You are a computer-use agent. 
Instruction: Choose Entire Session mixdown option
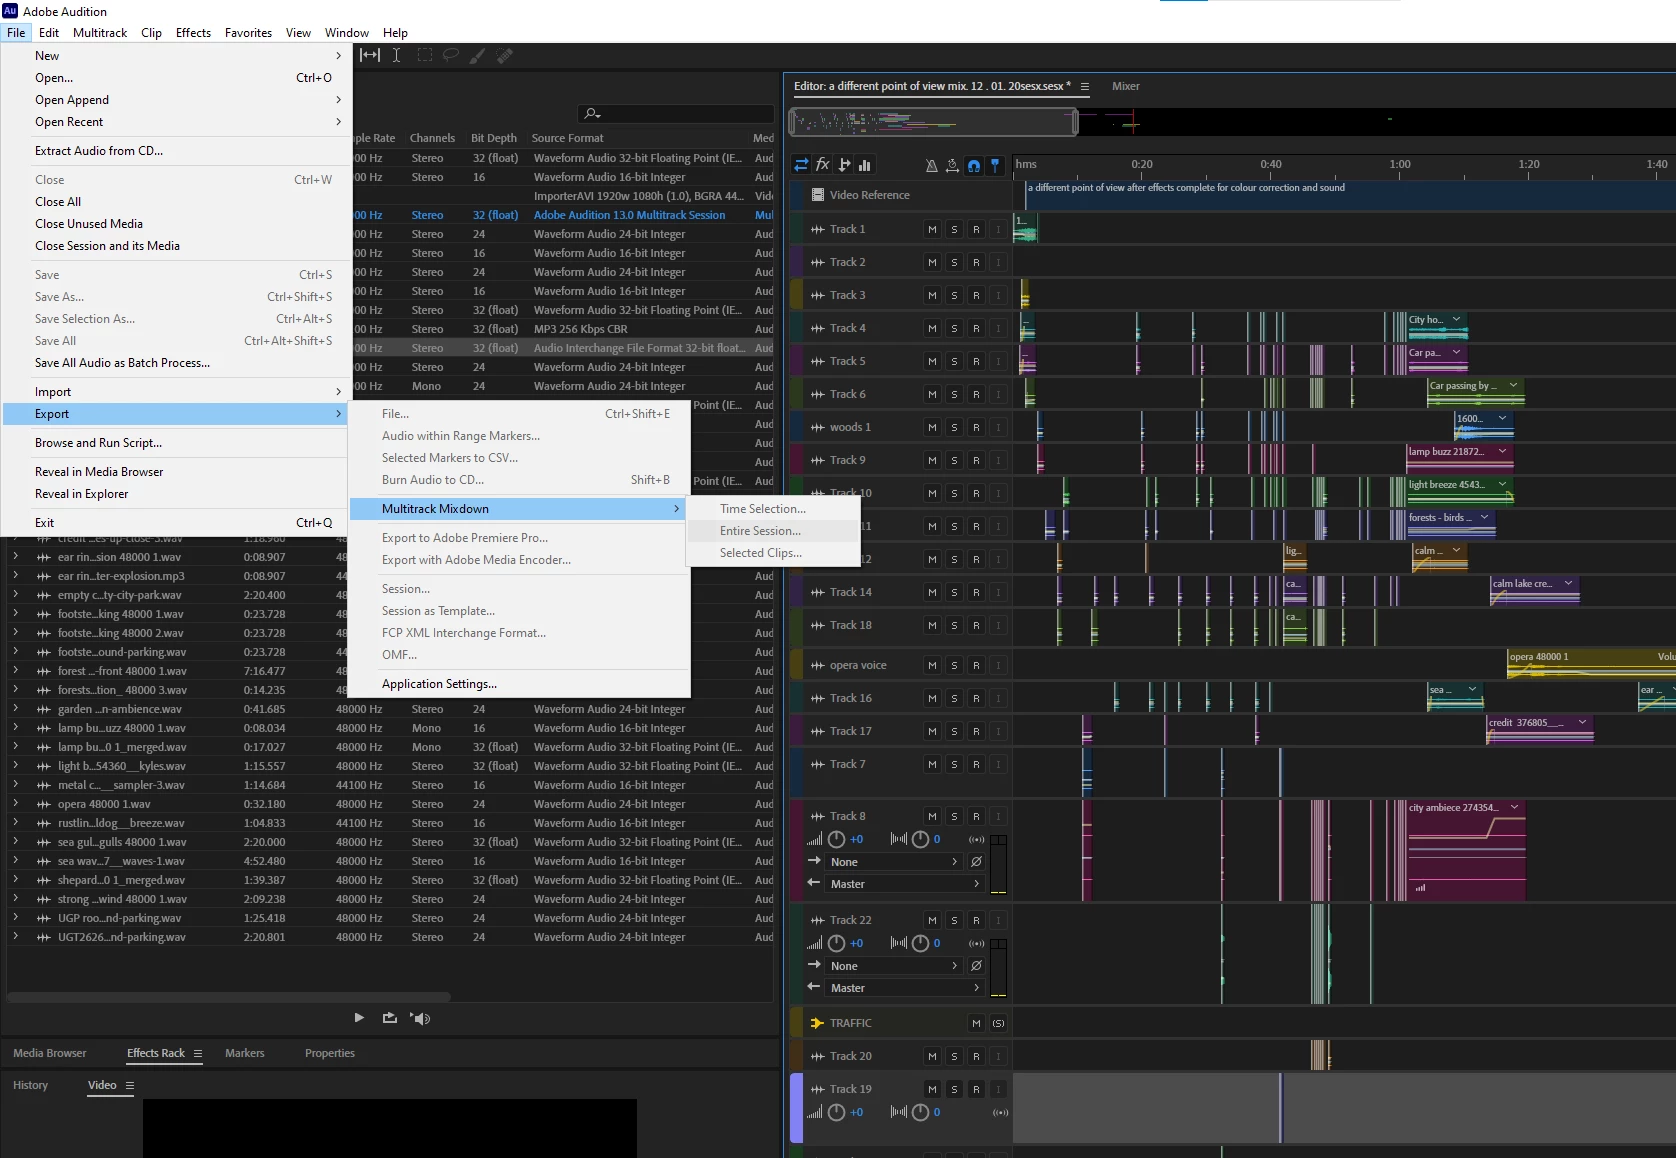773,531
